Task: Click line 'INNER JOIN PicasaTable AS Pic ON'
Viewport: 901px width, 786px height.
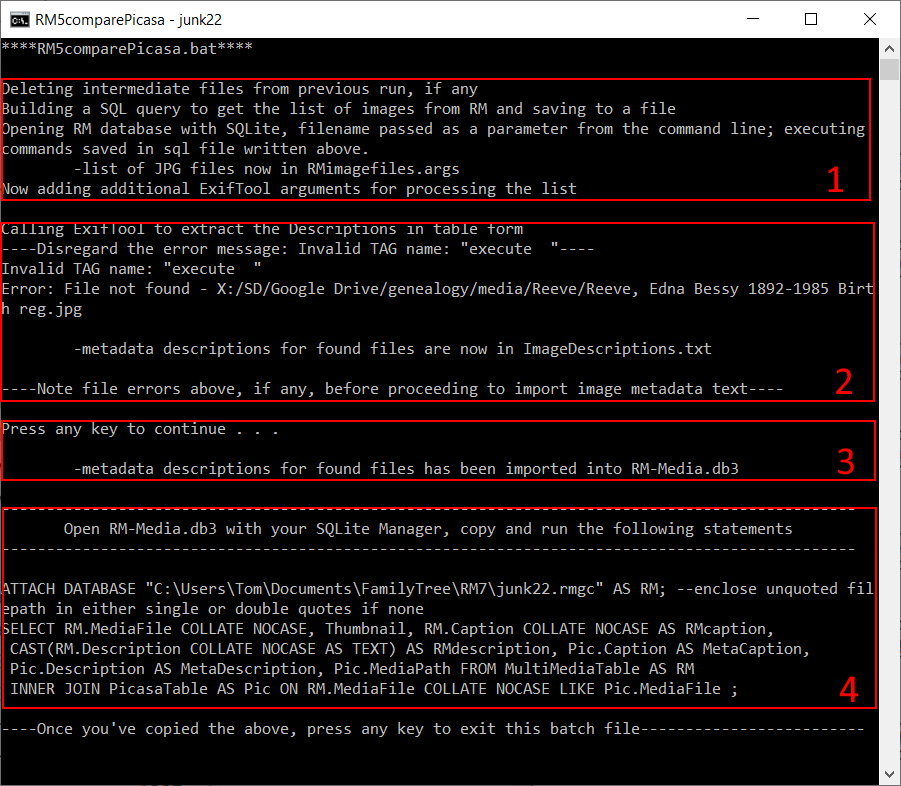Action: (374, 689)
